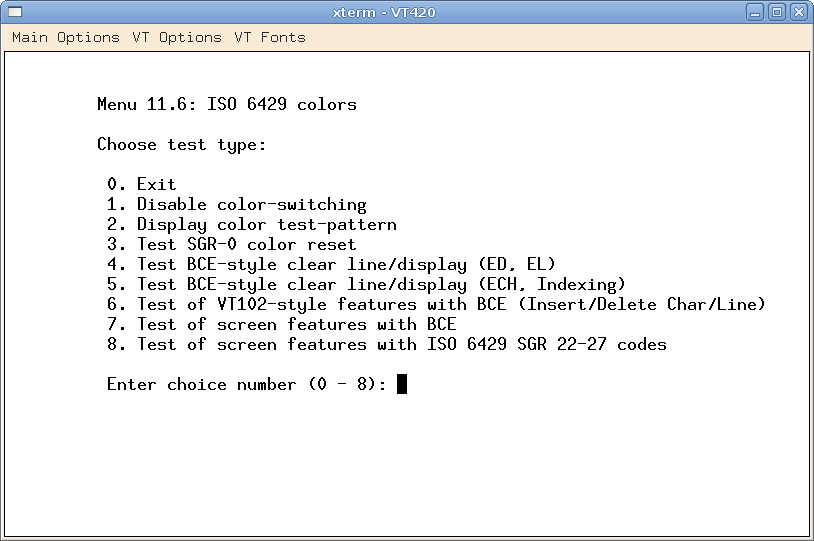Maximize the xterm window

pyautogui.click(x=778, y=12)
